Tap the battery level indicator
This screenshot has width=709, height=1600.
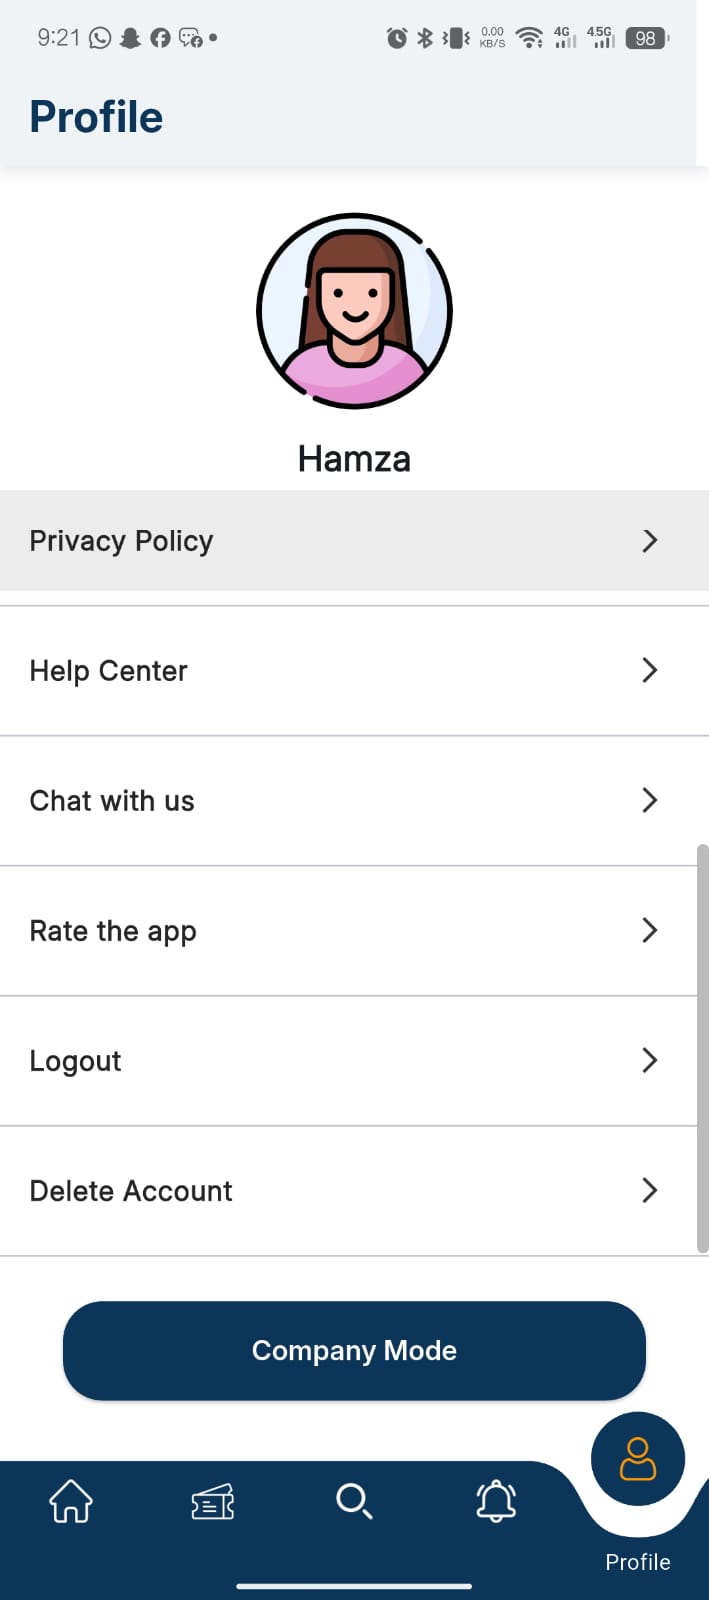[x=645, y=38]
